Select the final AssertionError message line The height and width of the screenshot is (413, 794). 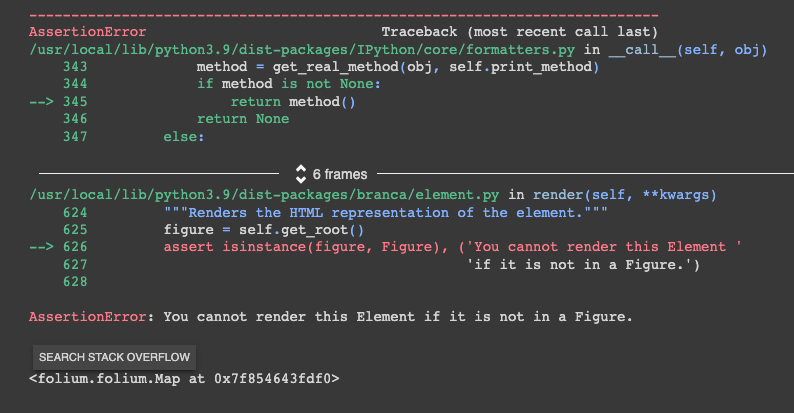pyautogui.click(x=331, y=317)
